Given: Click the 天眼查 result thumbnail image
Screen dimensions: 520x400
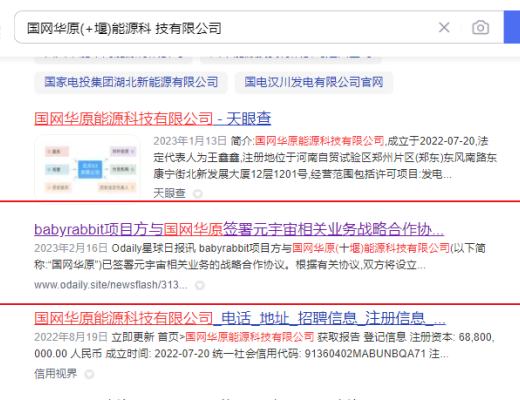Looking at the screenshot, I should point(88,165).
